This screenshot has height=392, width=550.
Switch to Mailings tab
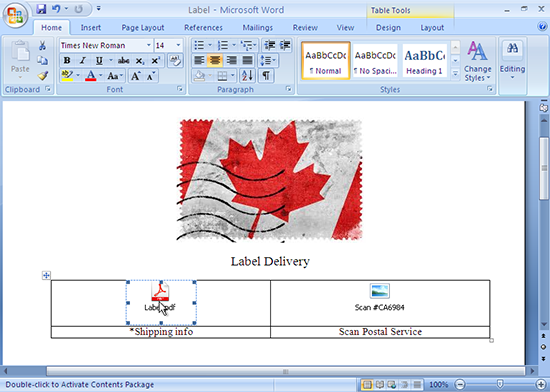point(257,27)
